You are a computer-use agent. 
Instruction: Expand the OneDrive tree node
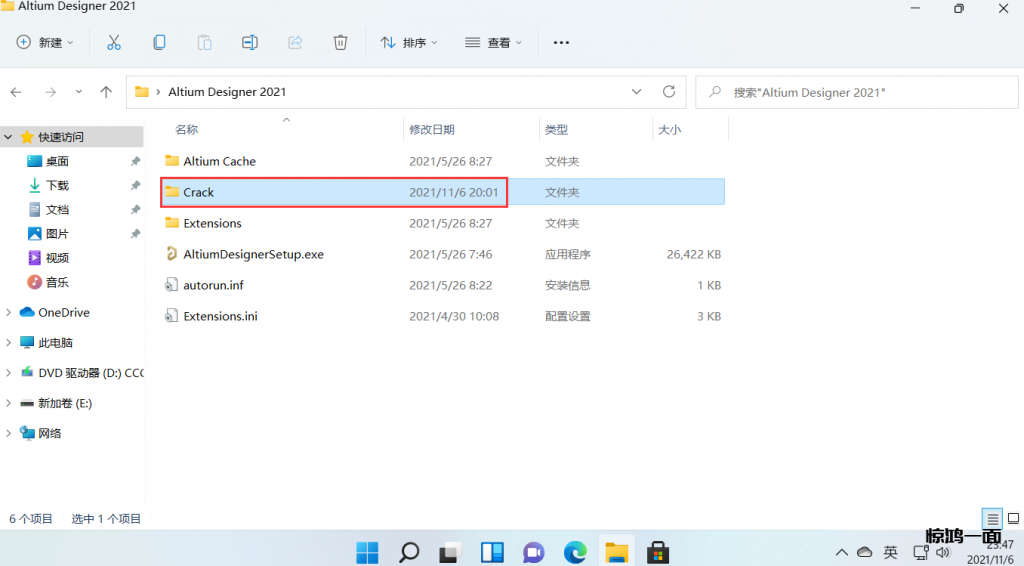pos(9,313)
